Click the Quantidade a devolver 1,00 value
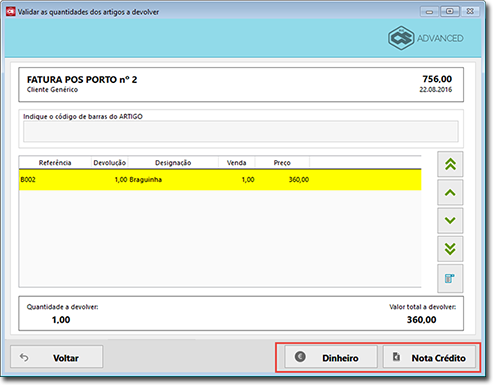The image size is (496, 389). [61, 320]
